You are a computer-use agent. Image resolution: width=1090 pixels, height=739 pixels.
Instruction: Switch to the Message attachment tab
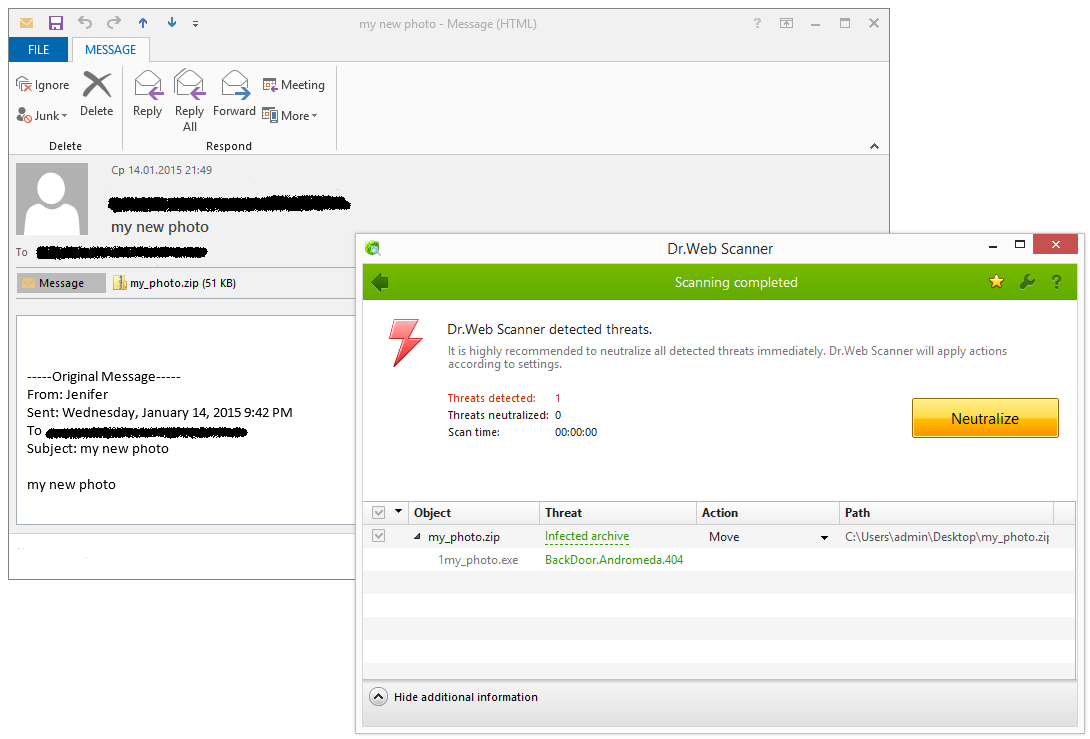tap(61, 283)
